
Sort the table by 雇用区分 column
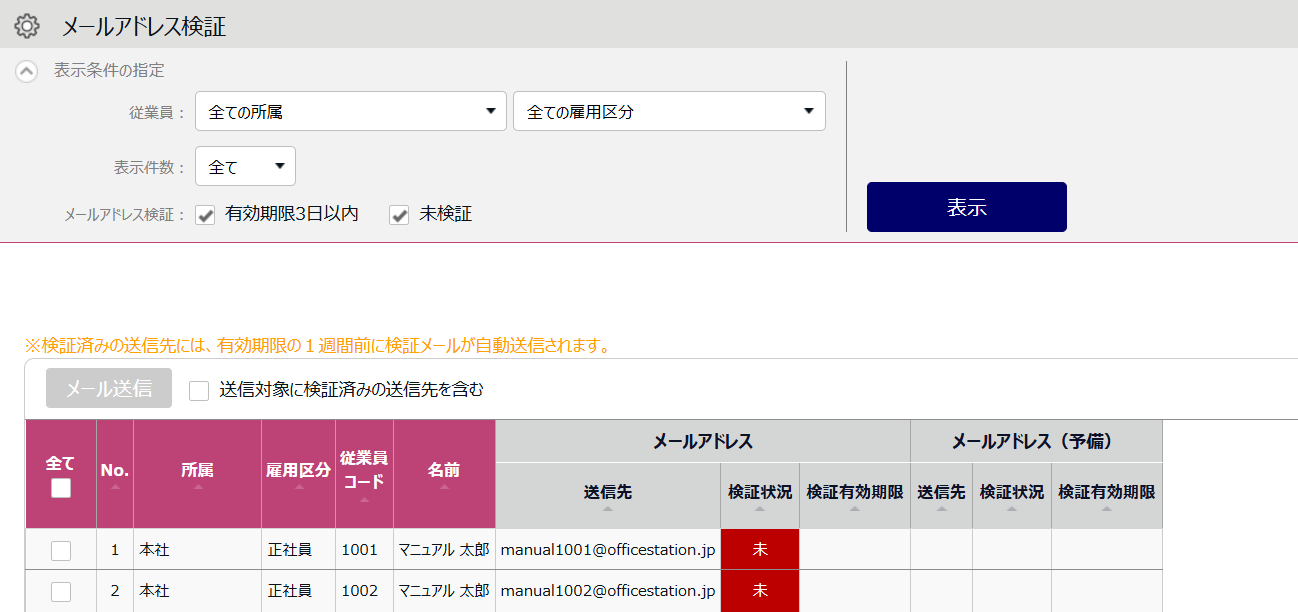[x=298, y=474]
